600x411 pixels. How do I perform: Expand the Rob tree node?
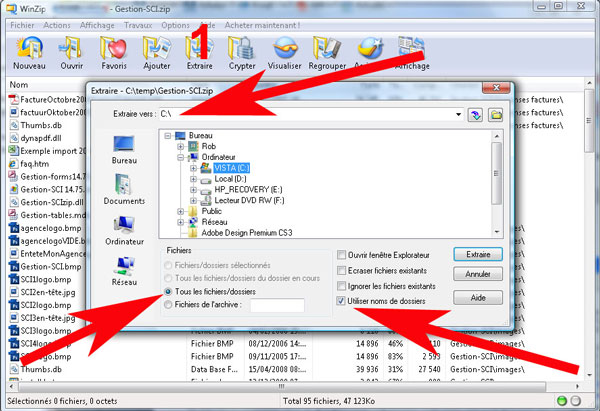(181, 147)
